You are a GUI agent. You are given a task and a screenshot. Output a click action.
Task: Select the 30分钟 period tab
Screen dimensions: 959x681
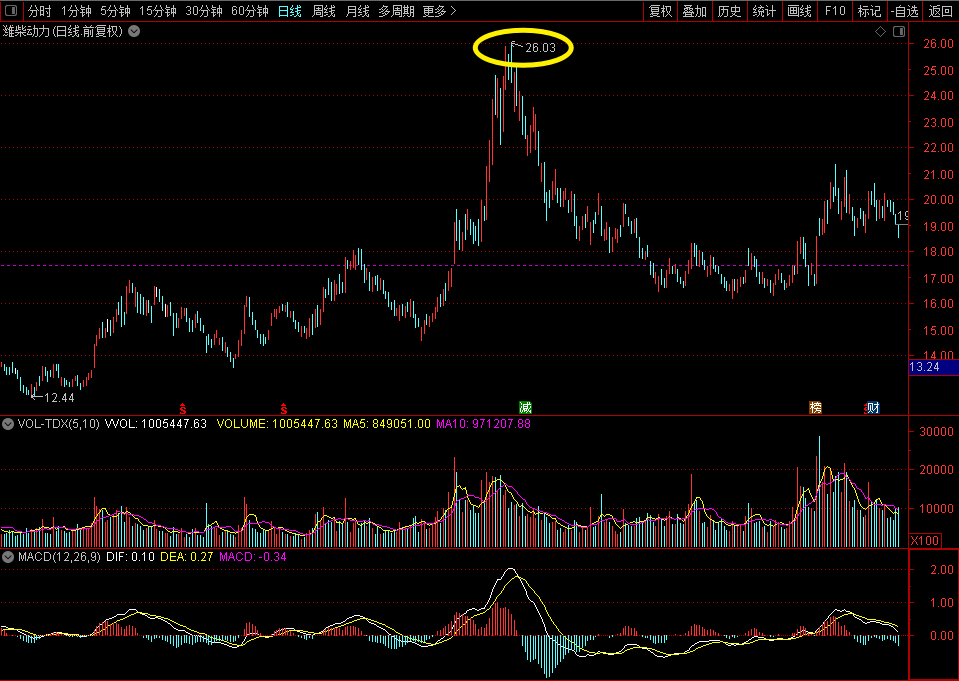(204, 11)
